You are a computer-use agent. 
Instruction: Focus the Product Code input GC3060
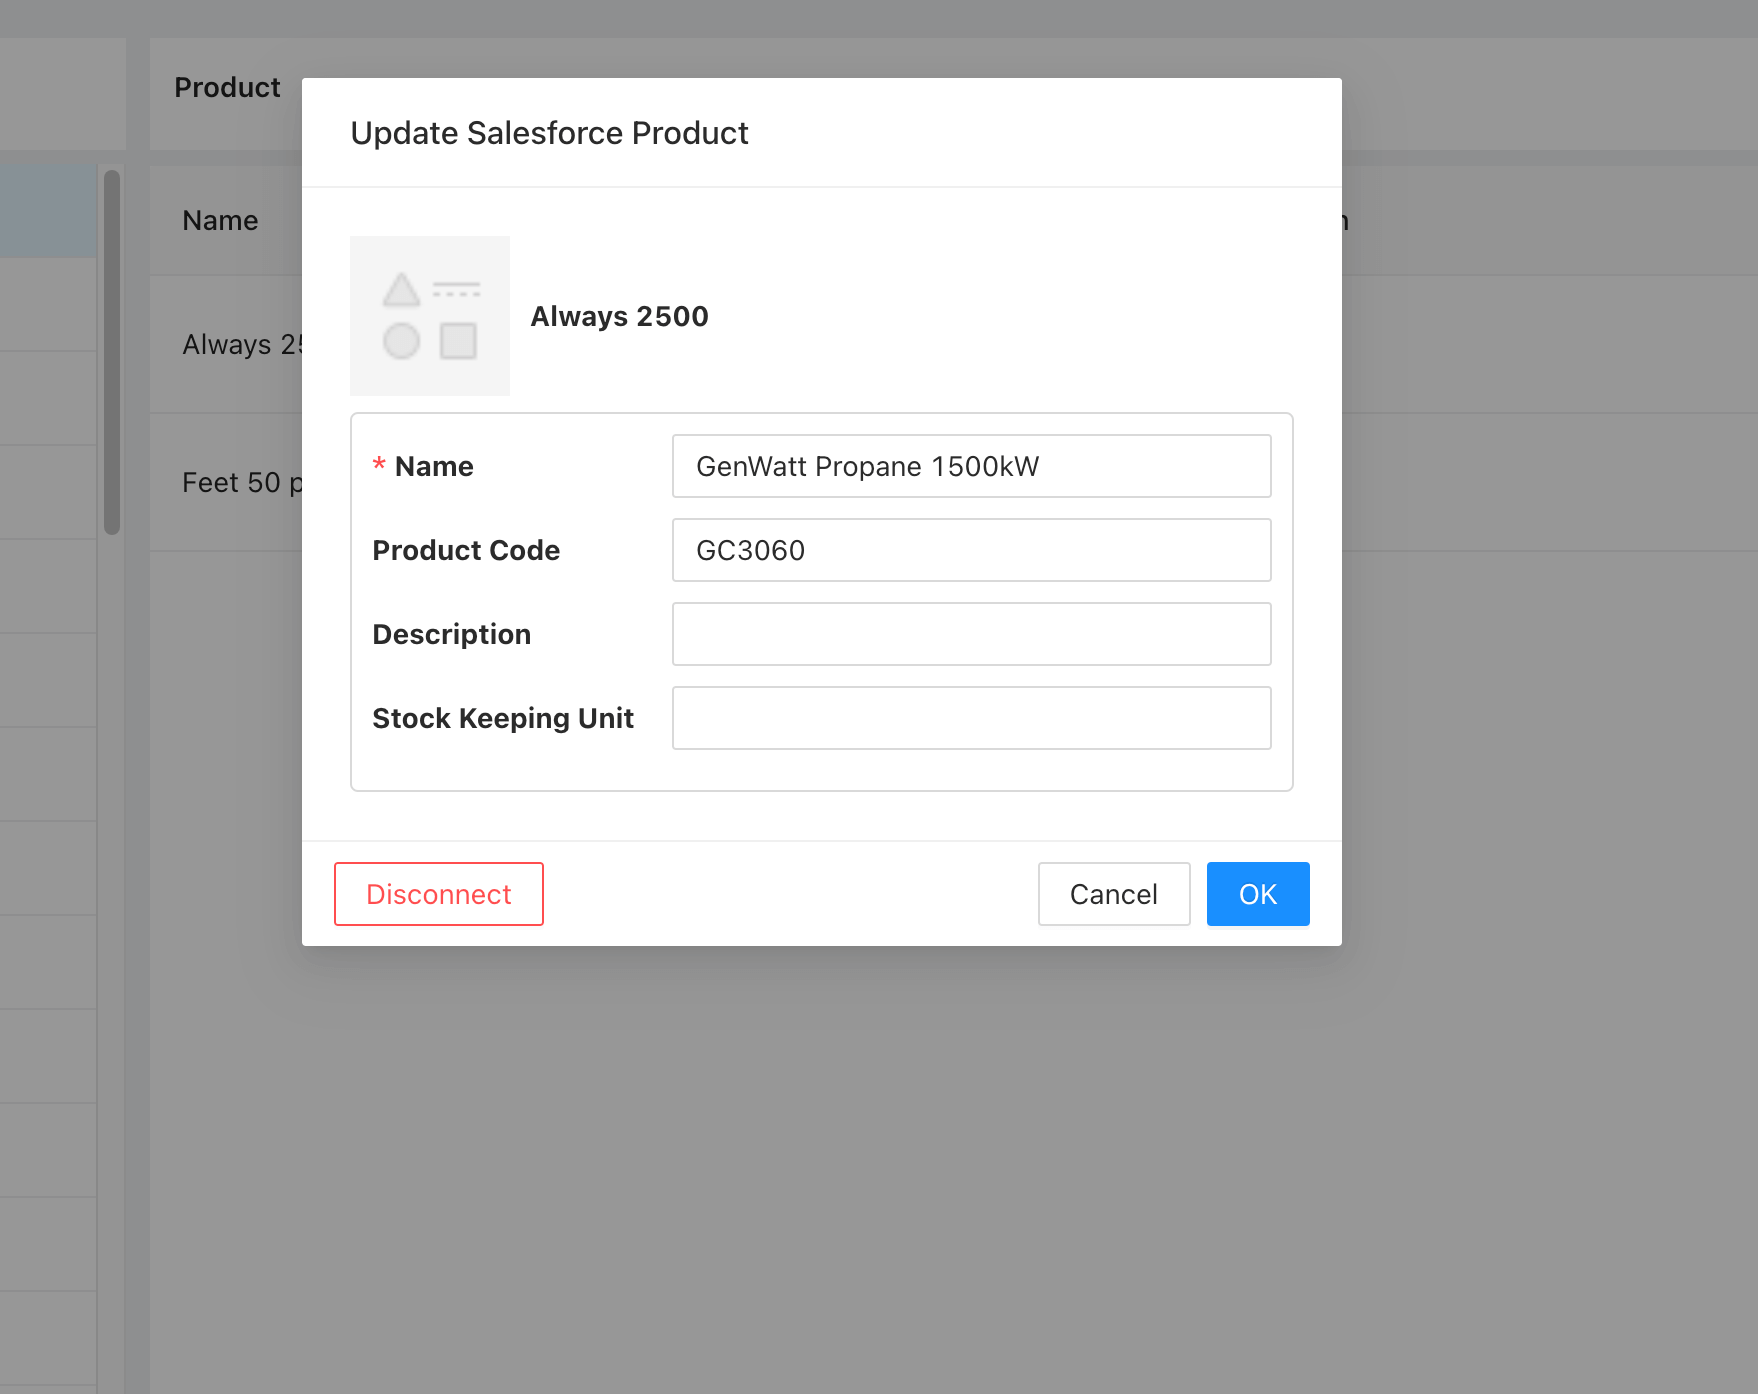point(971,550)
